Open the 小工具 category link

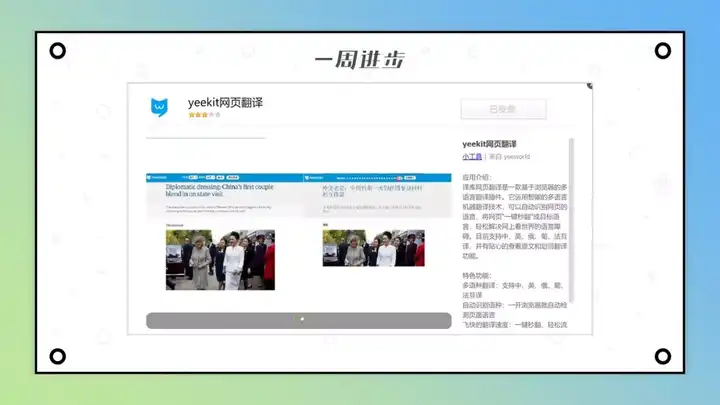pyautogui.click(x=472, y=157)
